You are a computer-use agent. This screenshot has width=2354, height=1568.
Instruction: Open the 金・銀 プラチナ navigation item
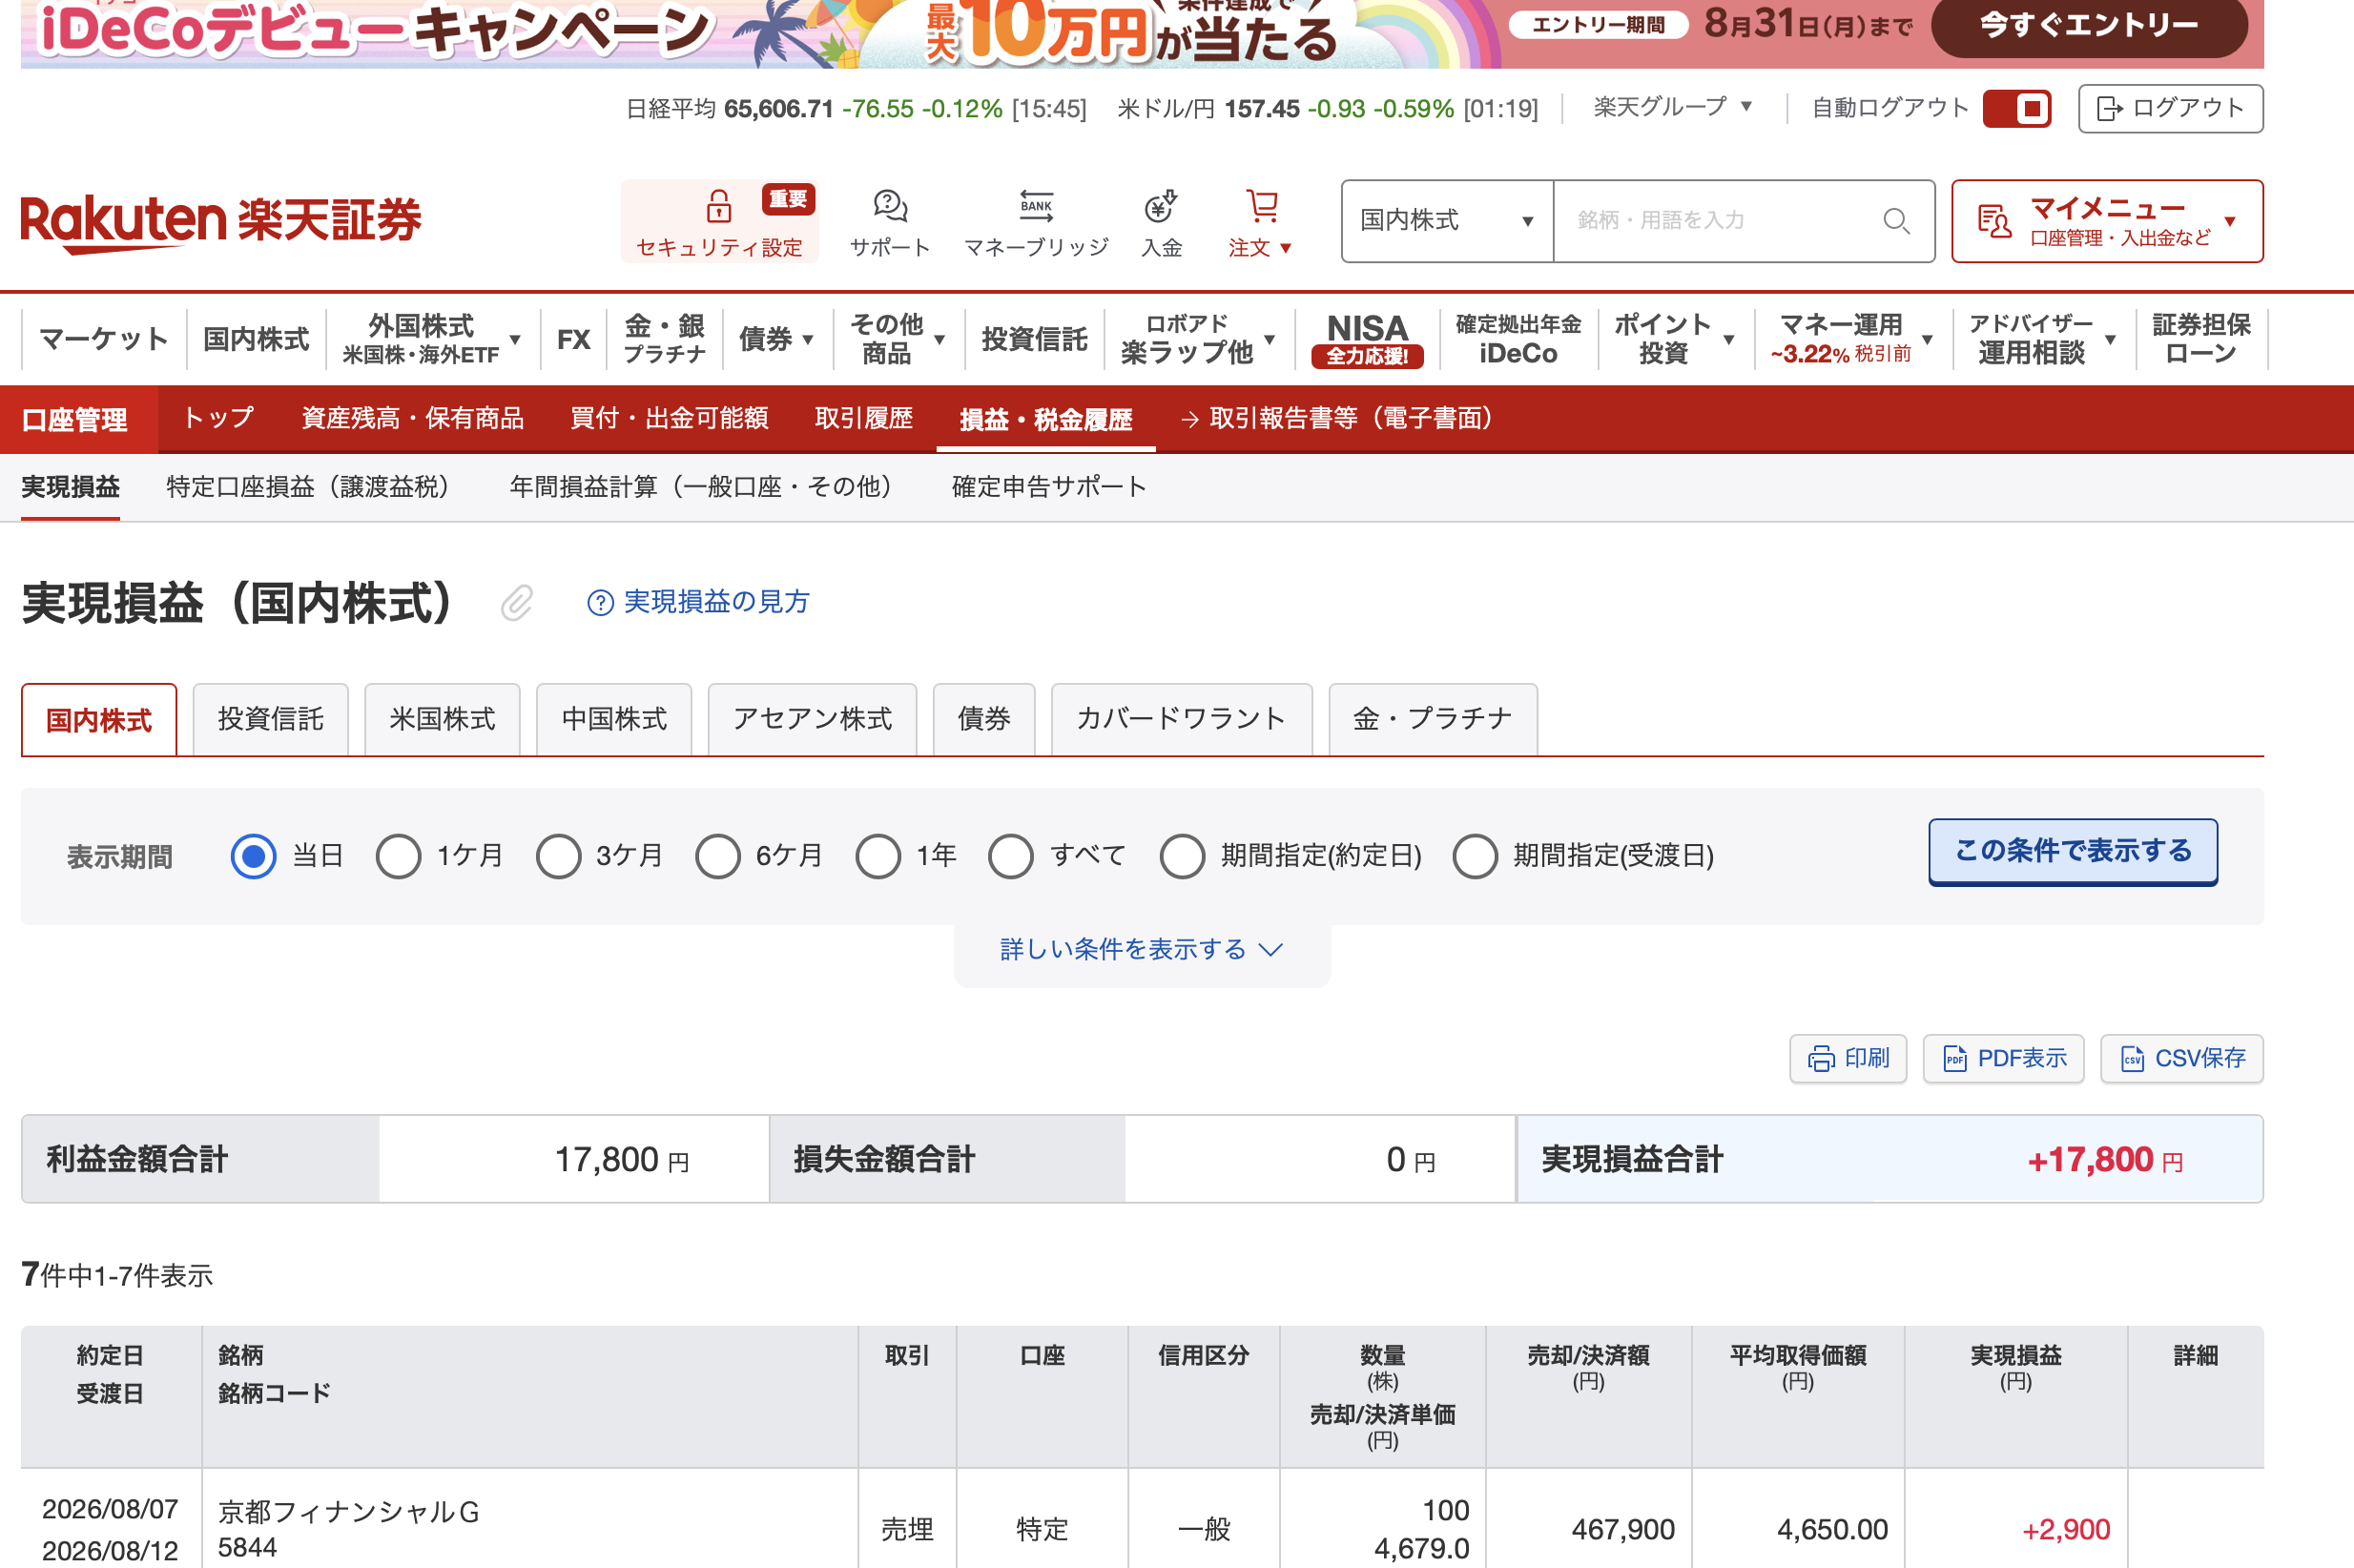coord(664,339)
